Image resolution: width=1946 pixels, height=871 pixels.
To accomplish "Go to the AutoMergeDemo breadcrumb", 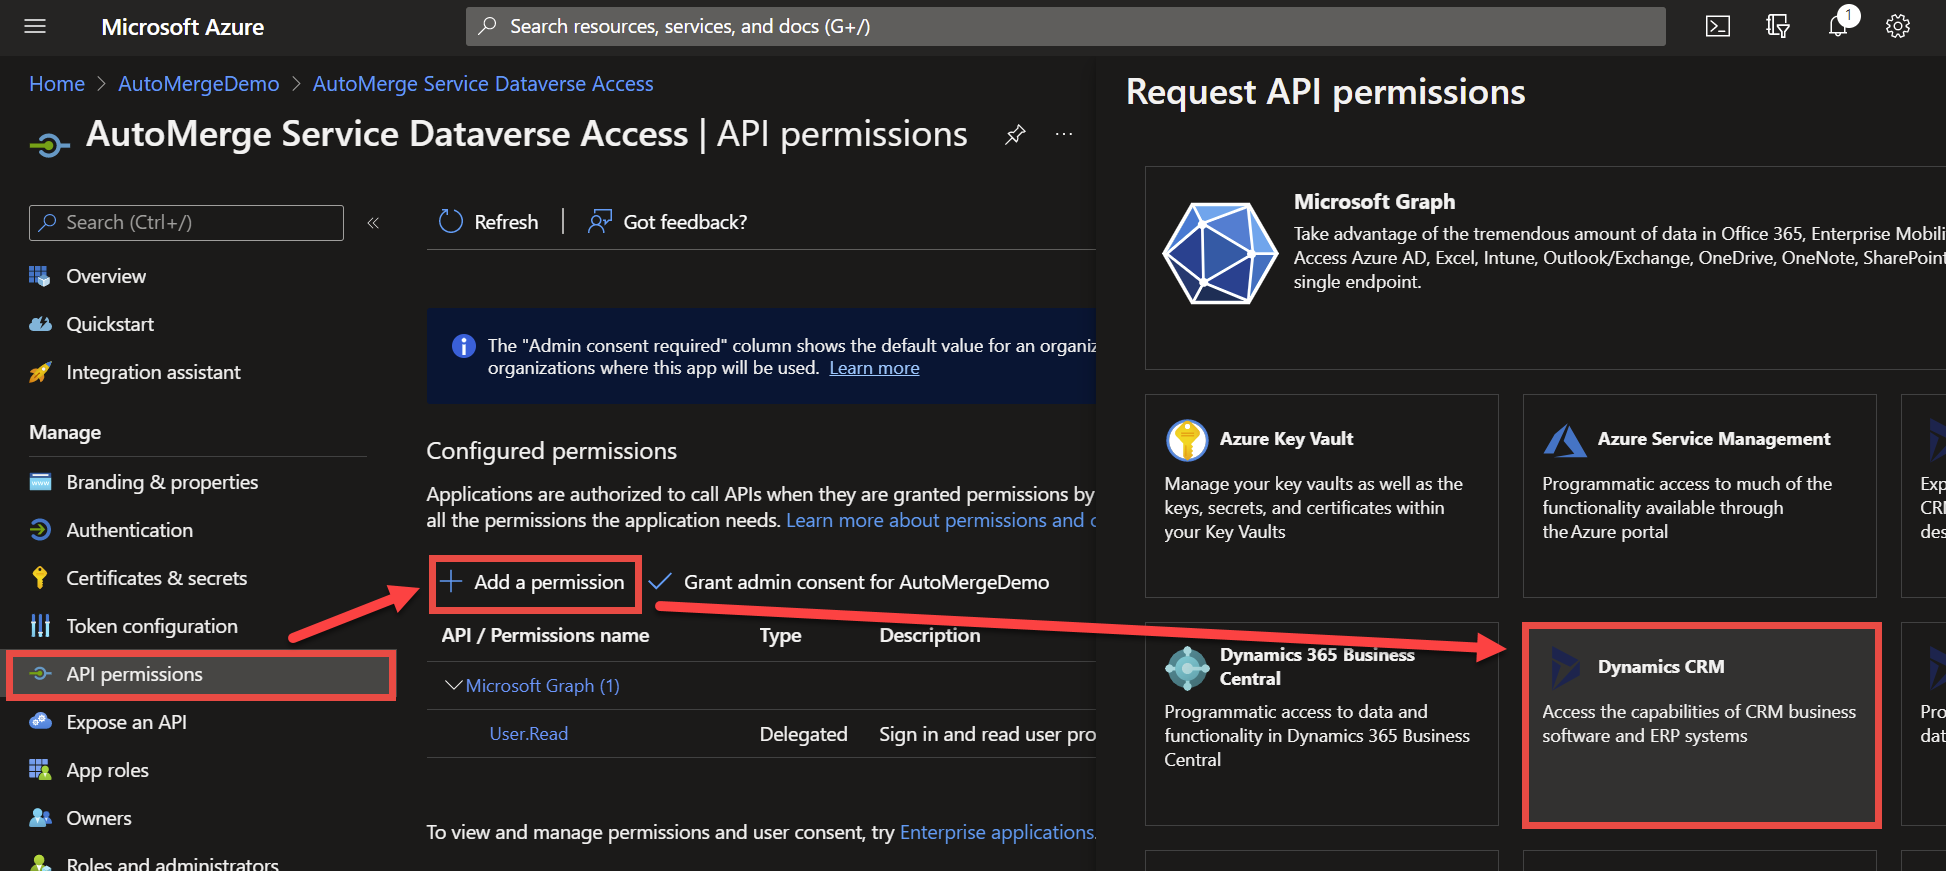I will pyautogui.click(x=199, y=84).
